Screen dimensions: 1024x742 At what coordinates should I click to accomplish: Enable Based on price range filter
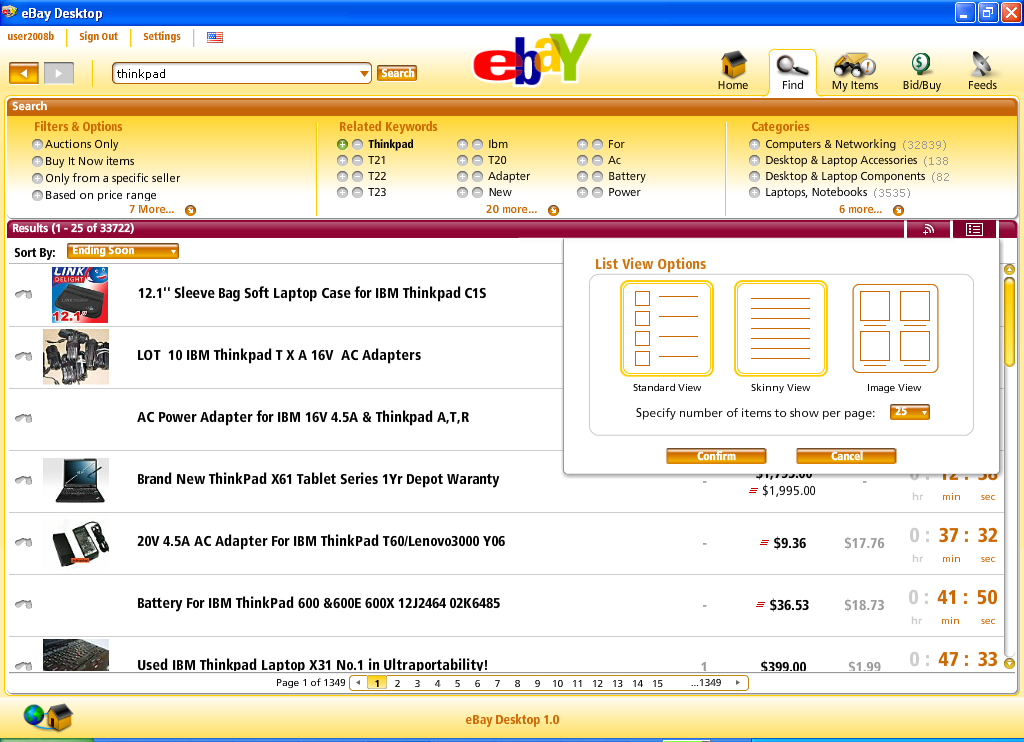coord(37,195)
